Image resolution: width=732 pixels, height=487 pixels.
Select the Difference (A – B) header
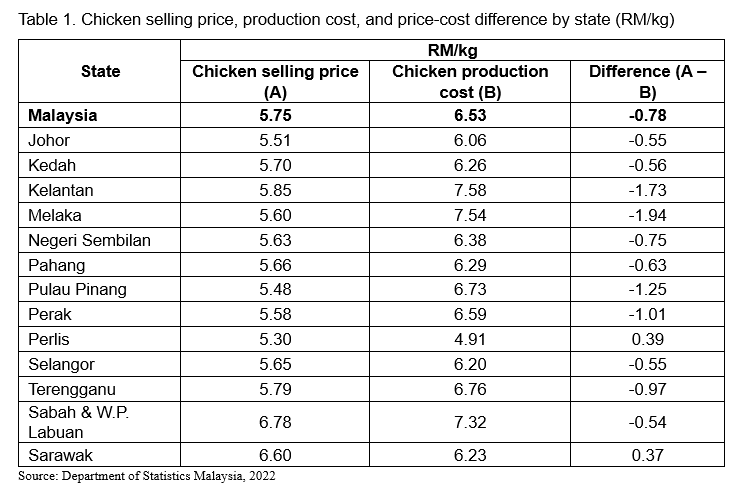tap(648, 81)
